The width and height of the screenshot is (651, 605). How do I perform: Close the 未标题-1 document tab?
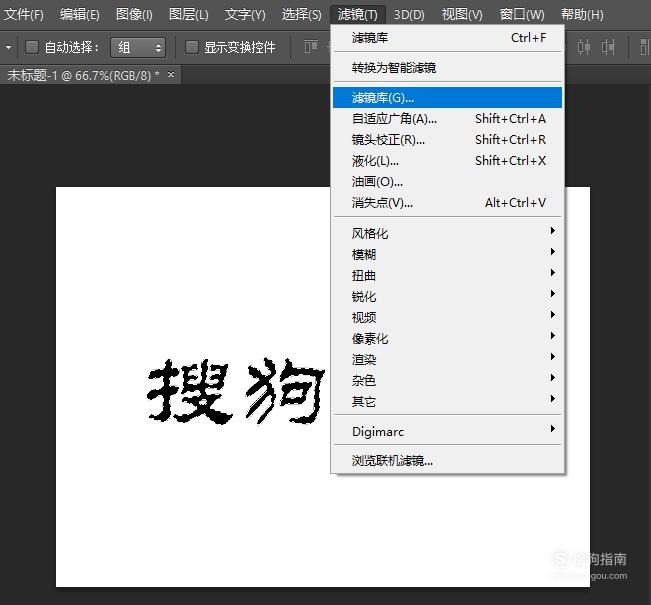pyautogui.click(x=171, y=75)
